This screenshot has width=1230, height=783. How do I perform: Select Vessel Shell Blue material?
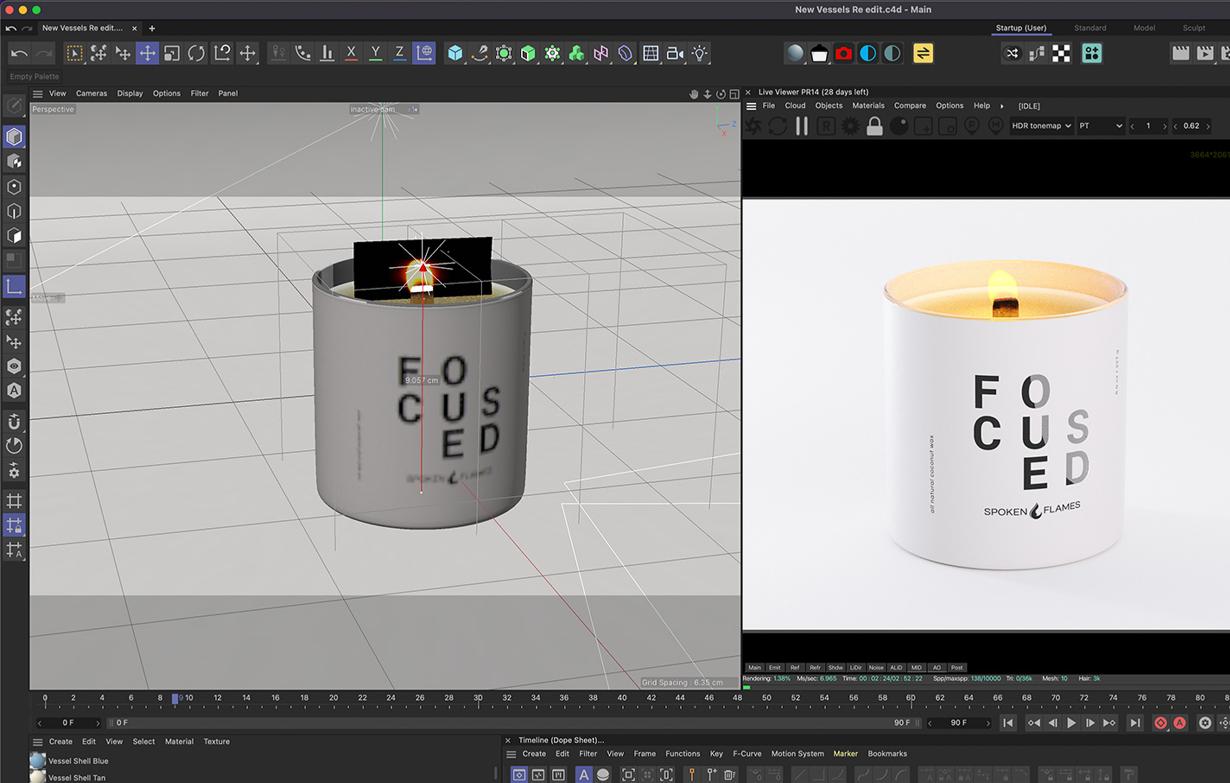click(x=78, y=761)
